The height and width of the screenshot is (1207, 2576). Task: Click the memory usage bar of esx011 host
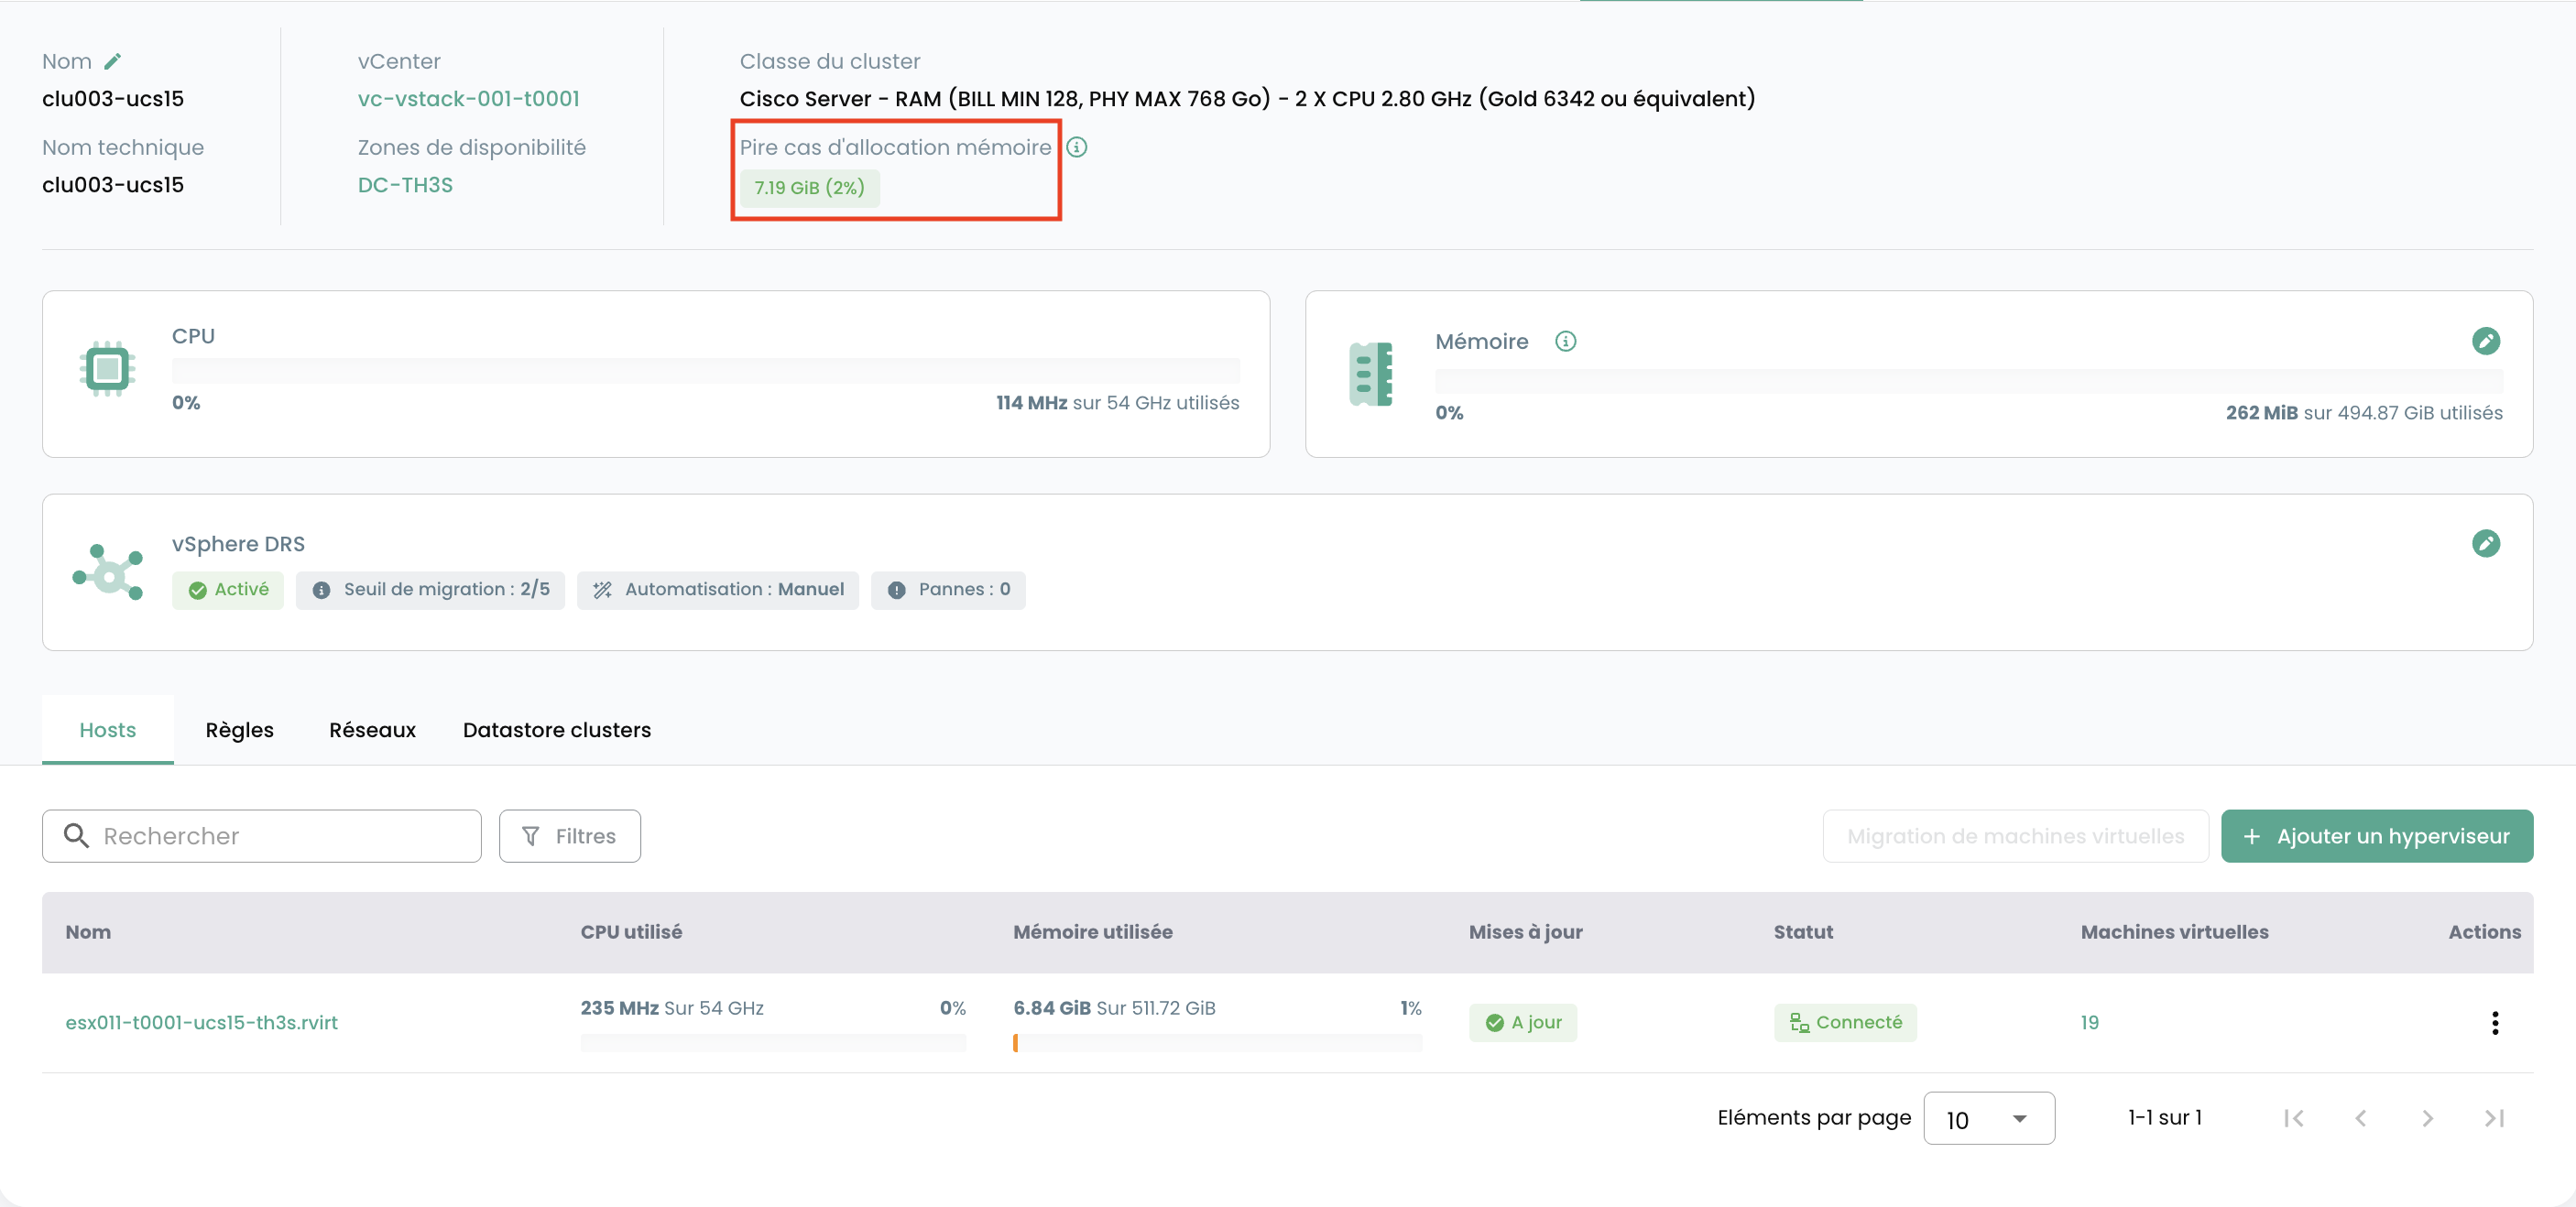coord(1217,1043)
